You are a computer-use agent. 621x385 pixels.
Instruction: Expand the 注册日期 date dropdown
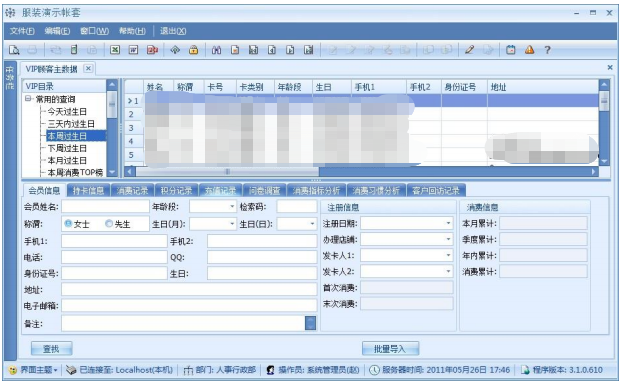click(448, 223)
